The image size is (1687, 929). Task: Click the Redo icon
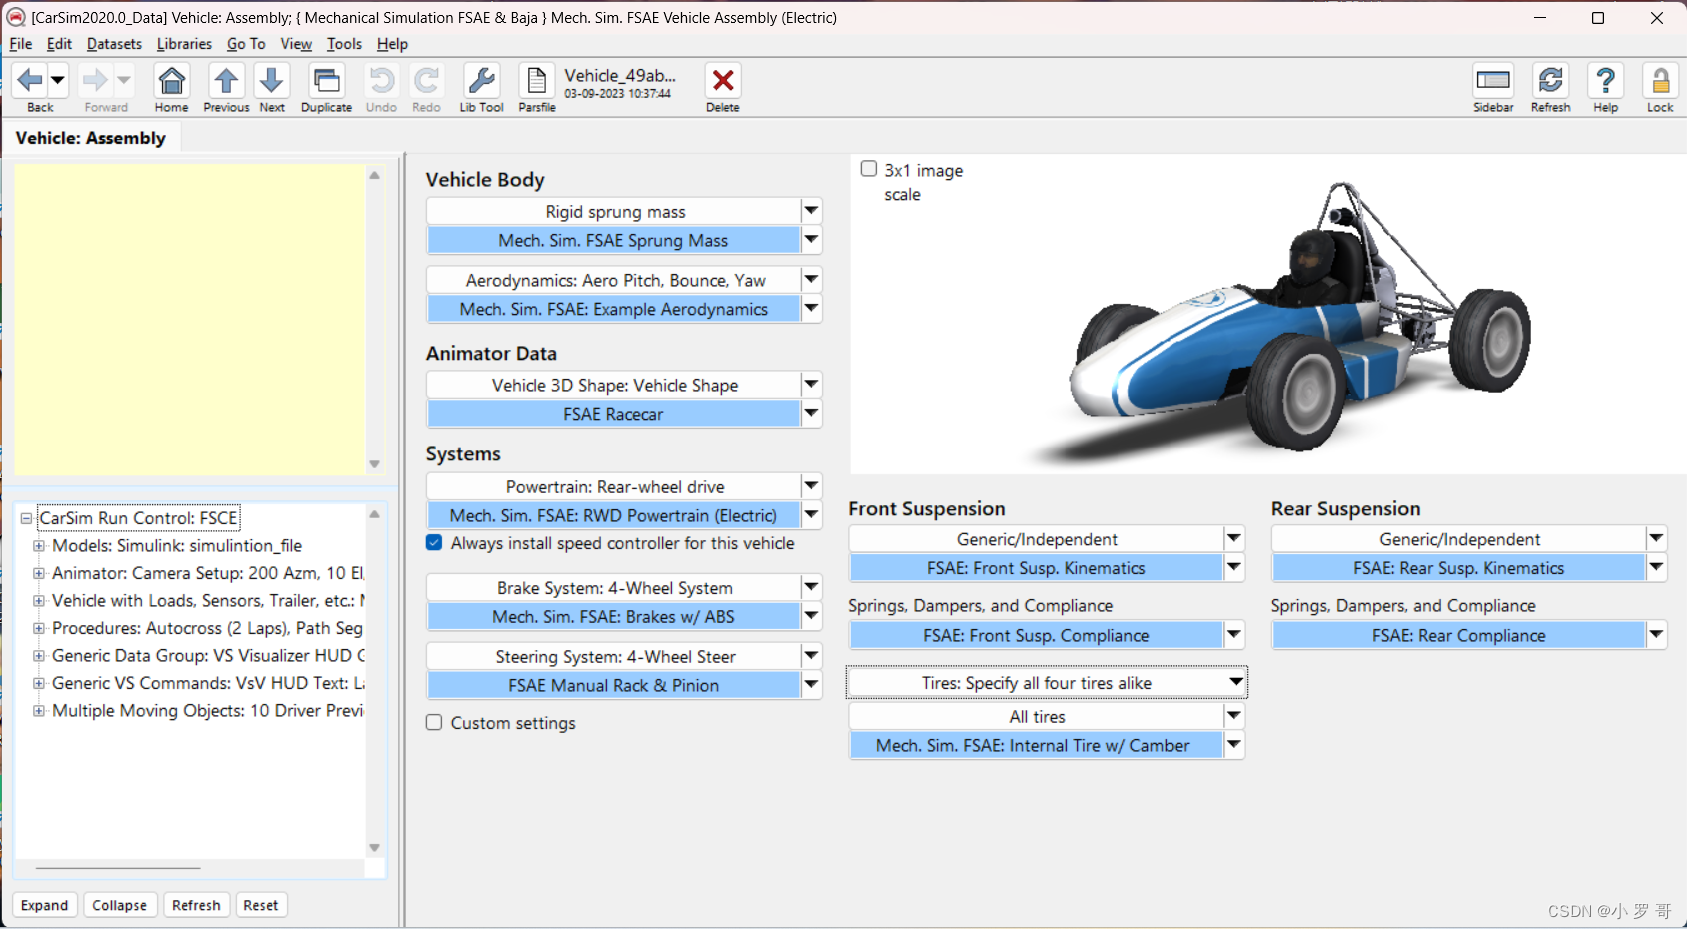click(x=427, y=80)
